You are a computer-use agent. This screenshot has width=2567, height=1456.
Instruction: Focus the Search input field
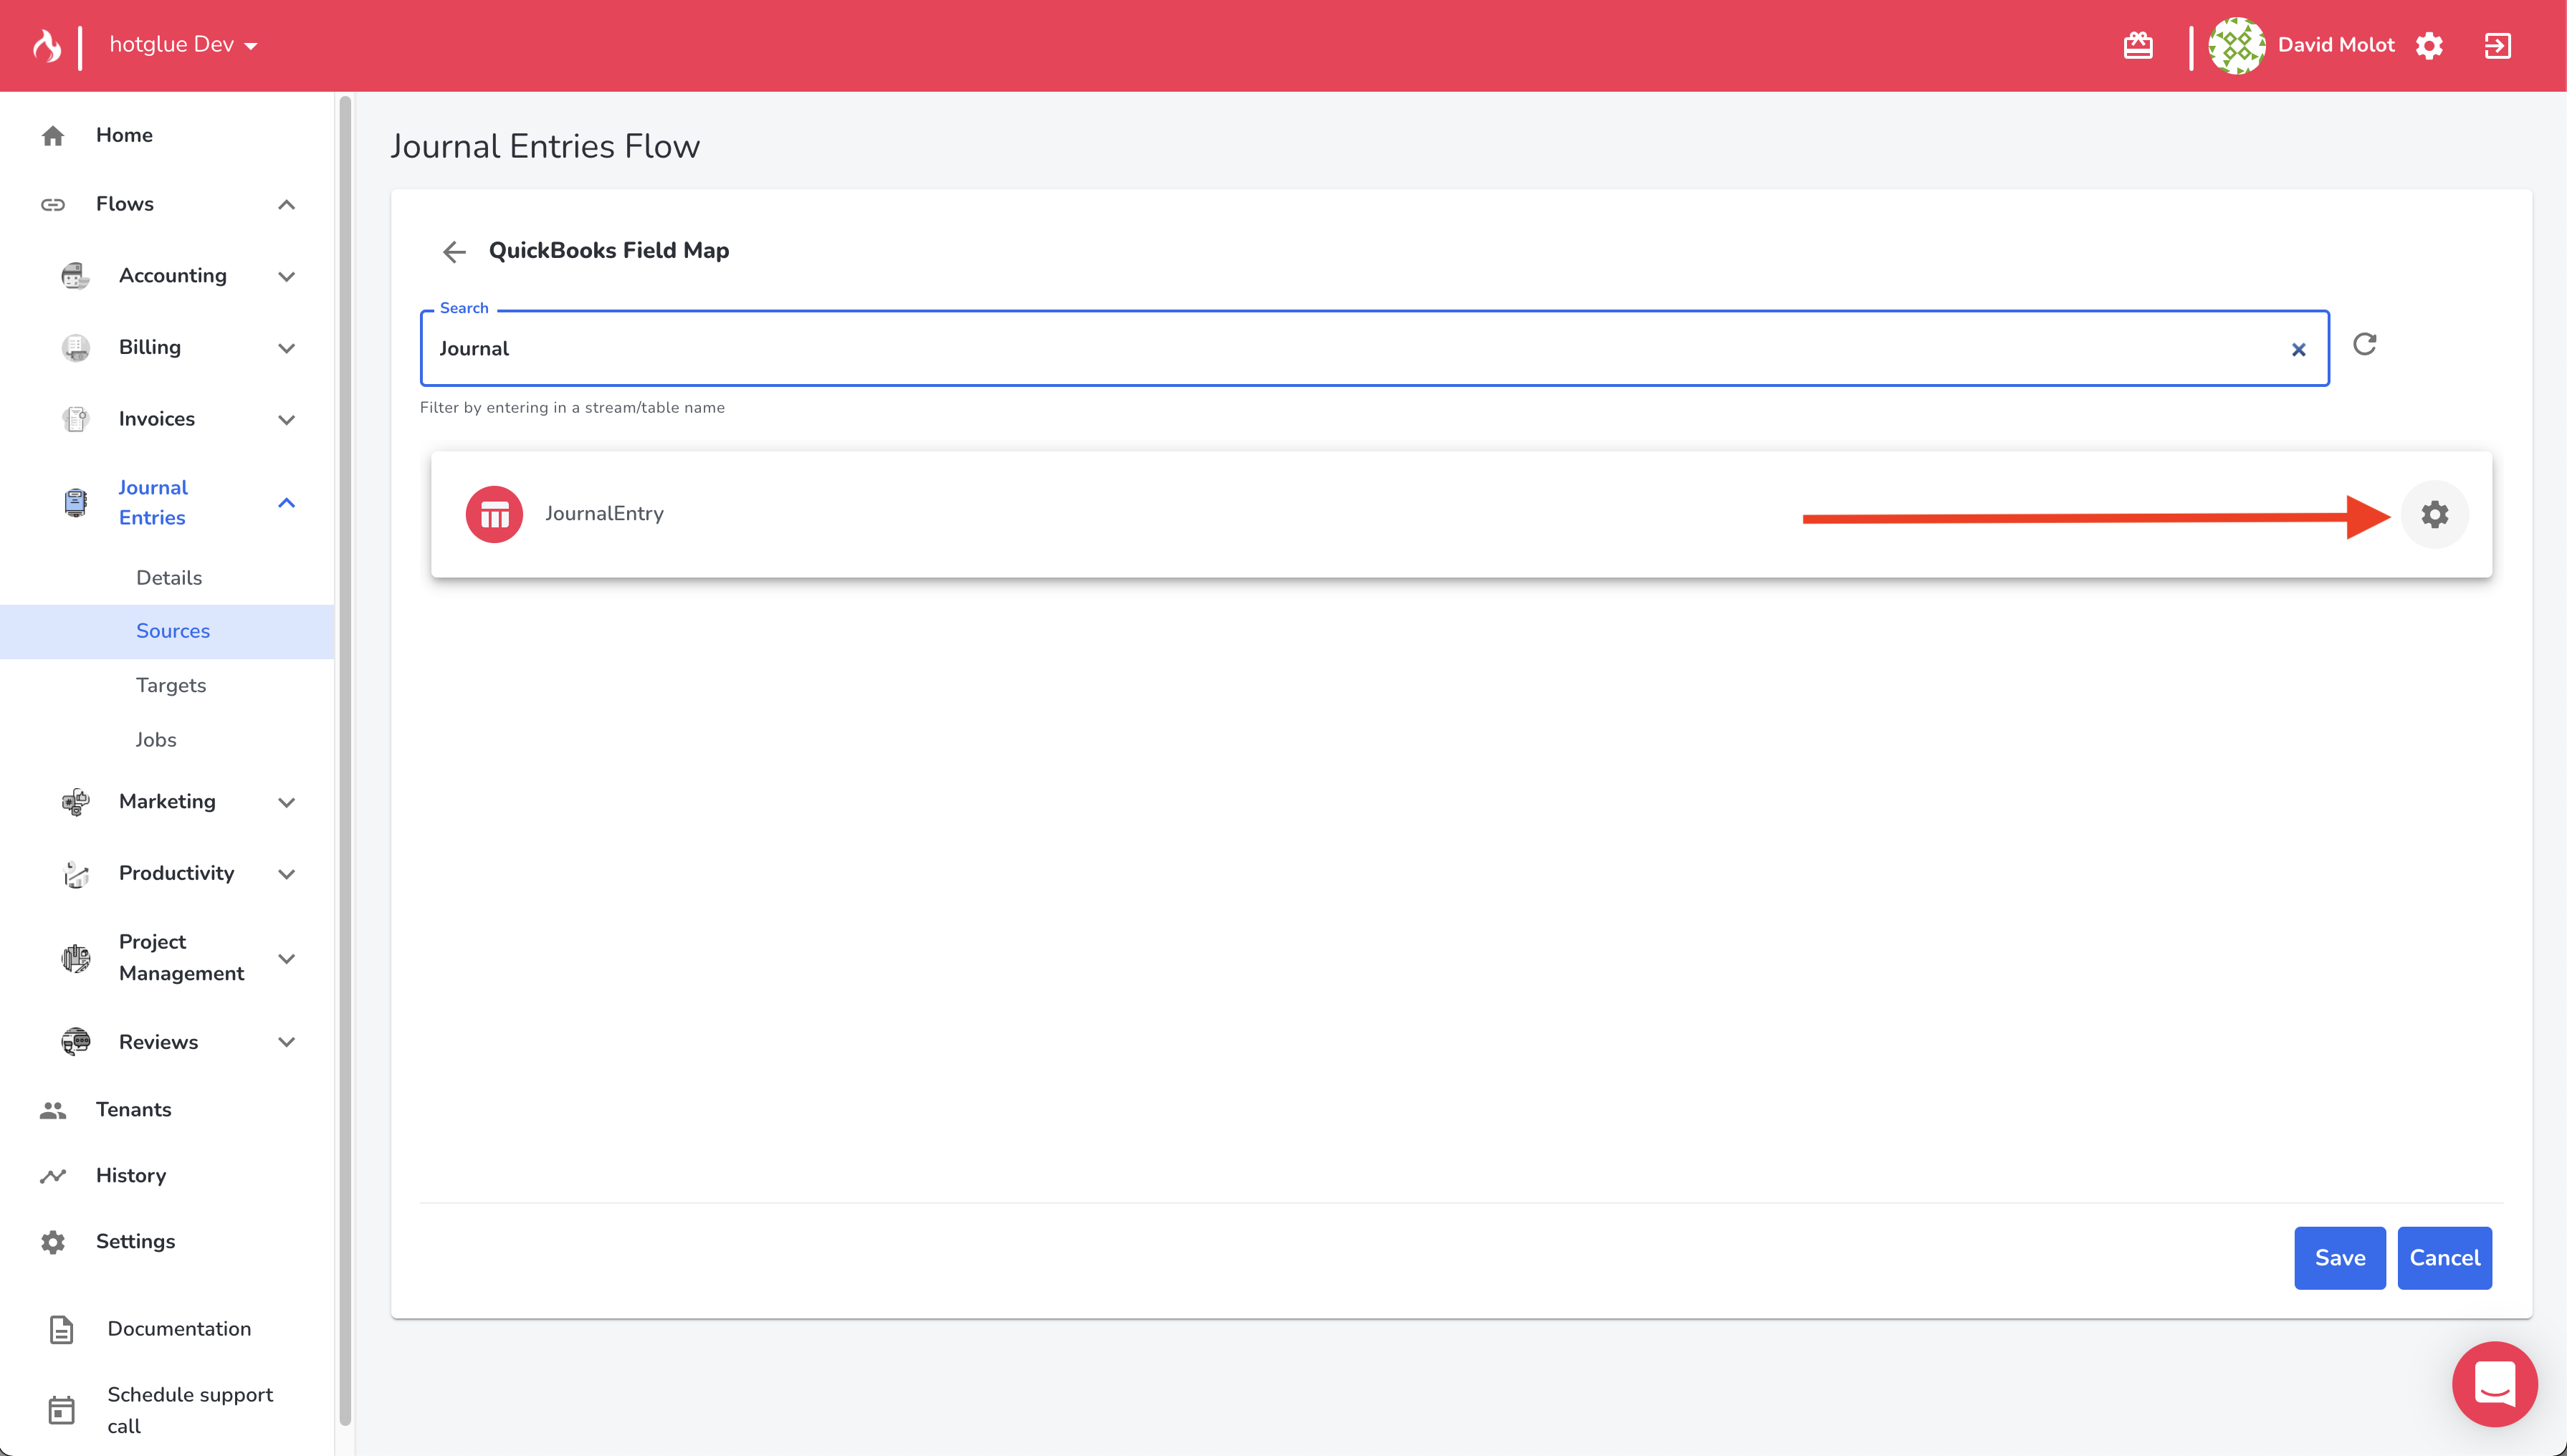click(x=1350, y=348)
